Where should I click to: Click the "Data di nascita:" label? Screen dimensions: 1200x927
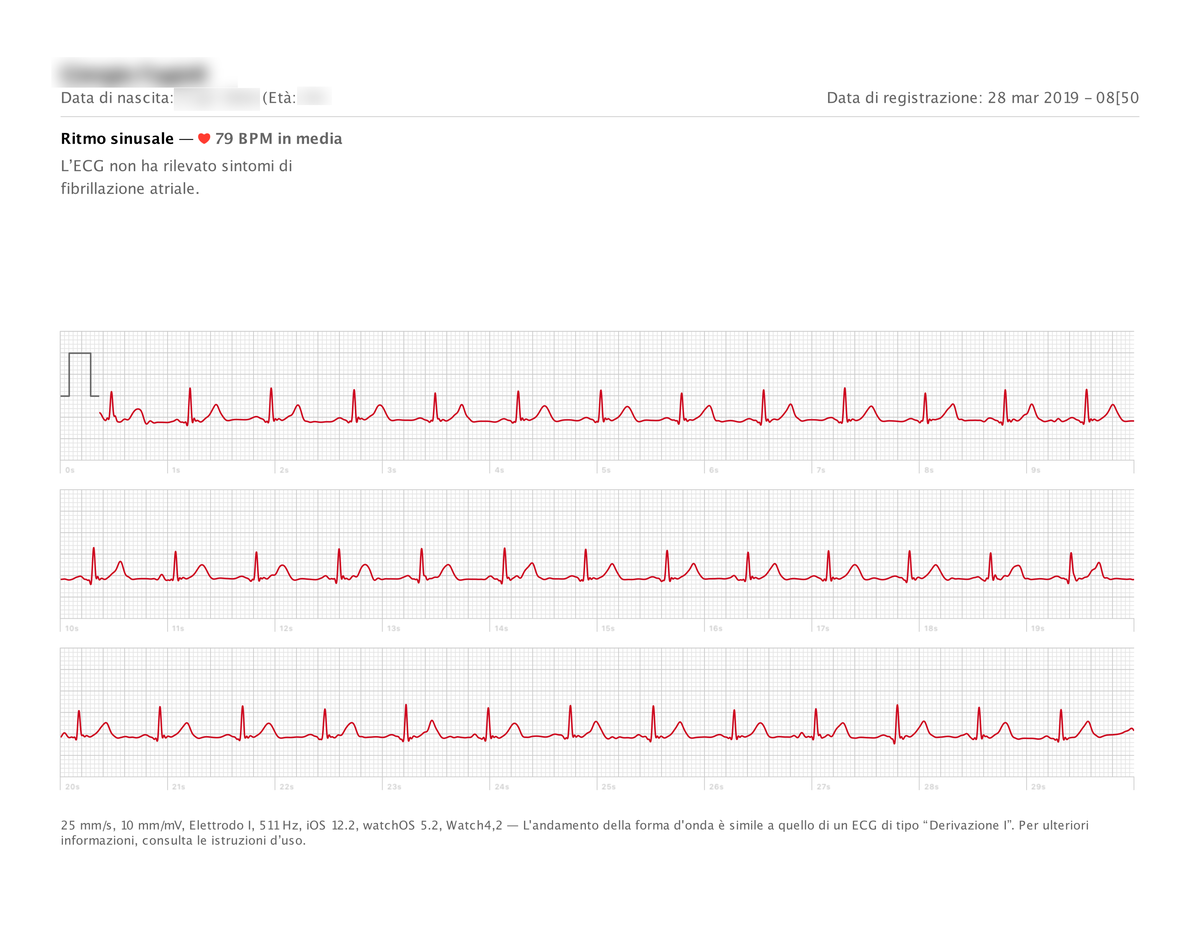[117, 98]
